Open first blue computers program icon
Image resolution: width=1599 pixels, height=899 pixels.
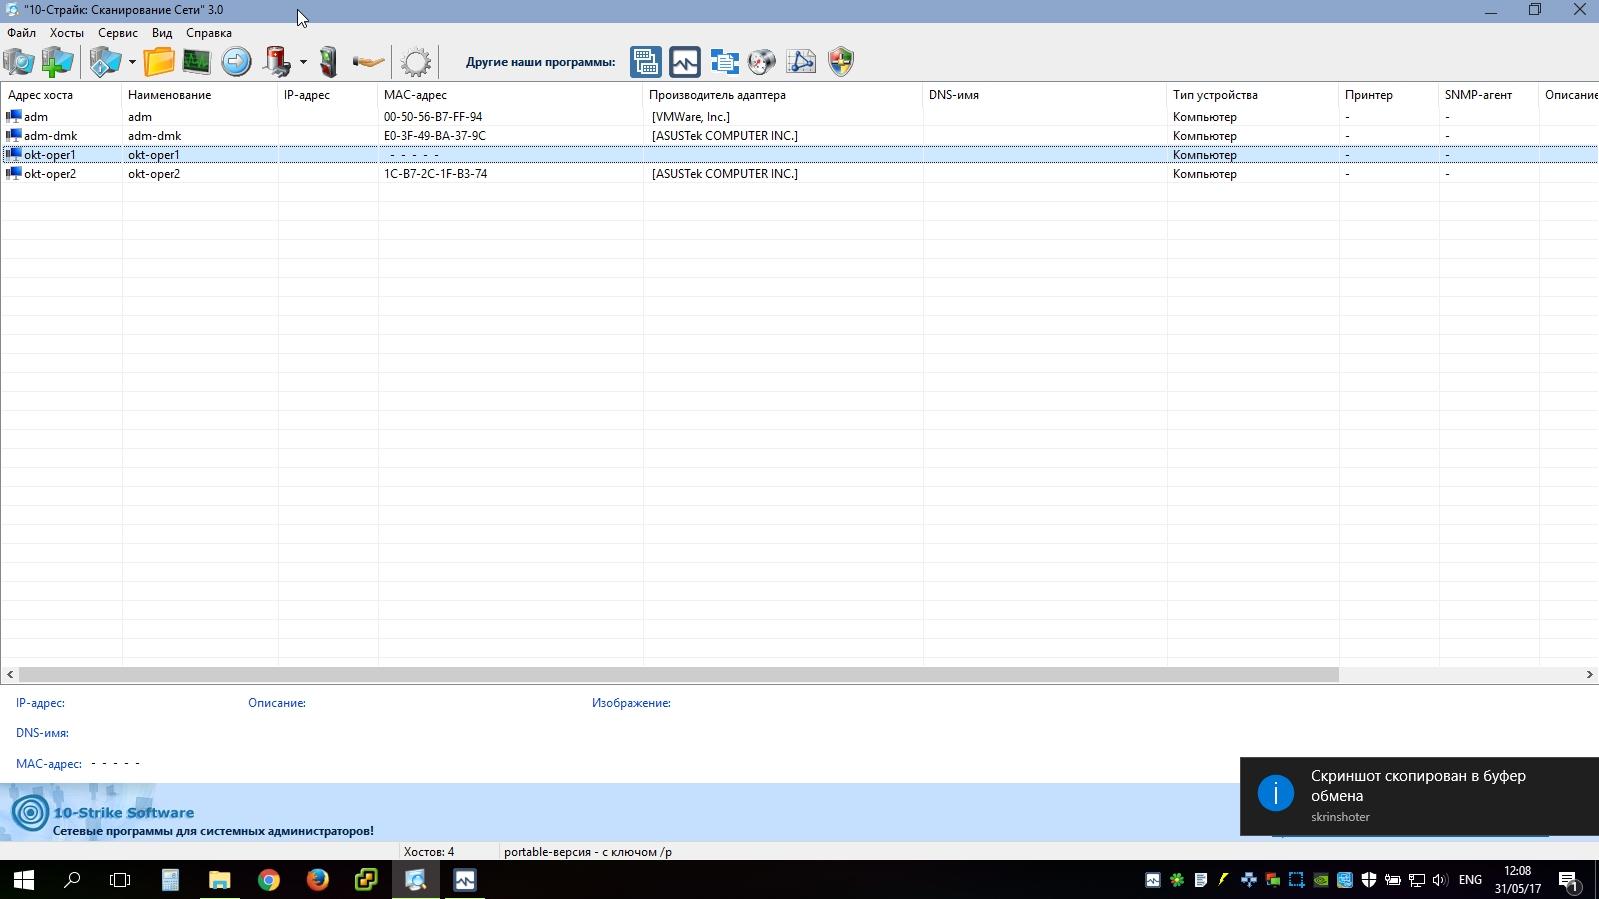point(646,62)
